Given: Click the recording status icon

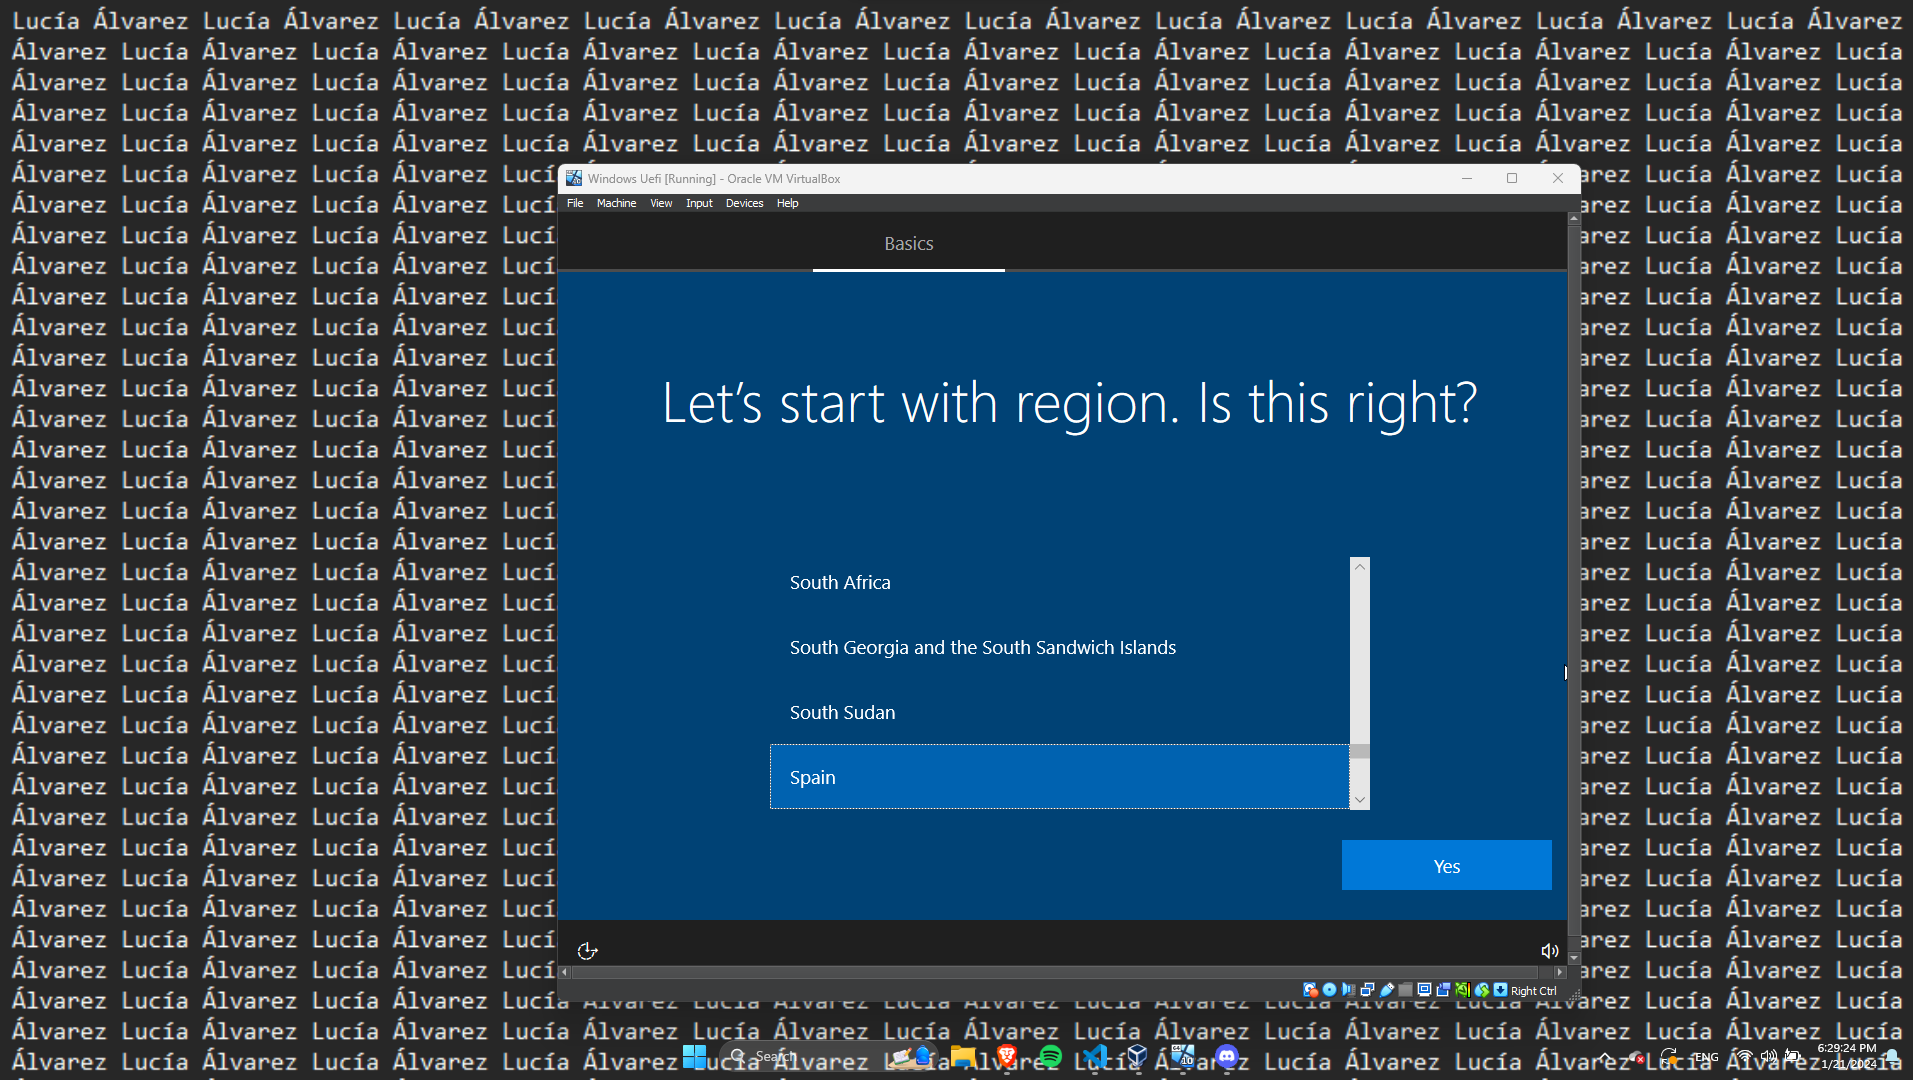Looking at the screenshot, I should coord(1443,990).
